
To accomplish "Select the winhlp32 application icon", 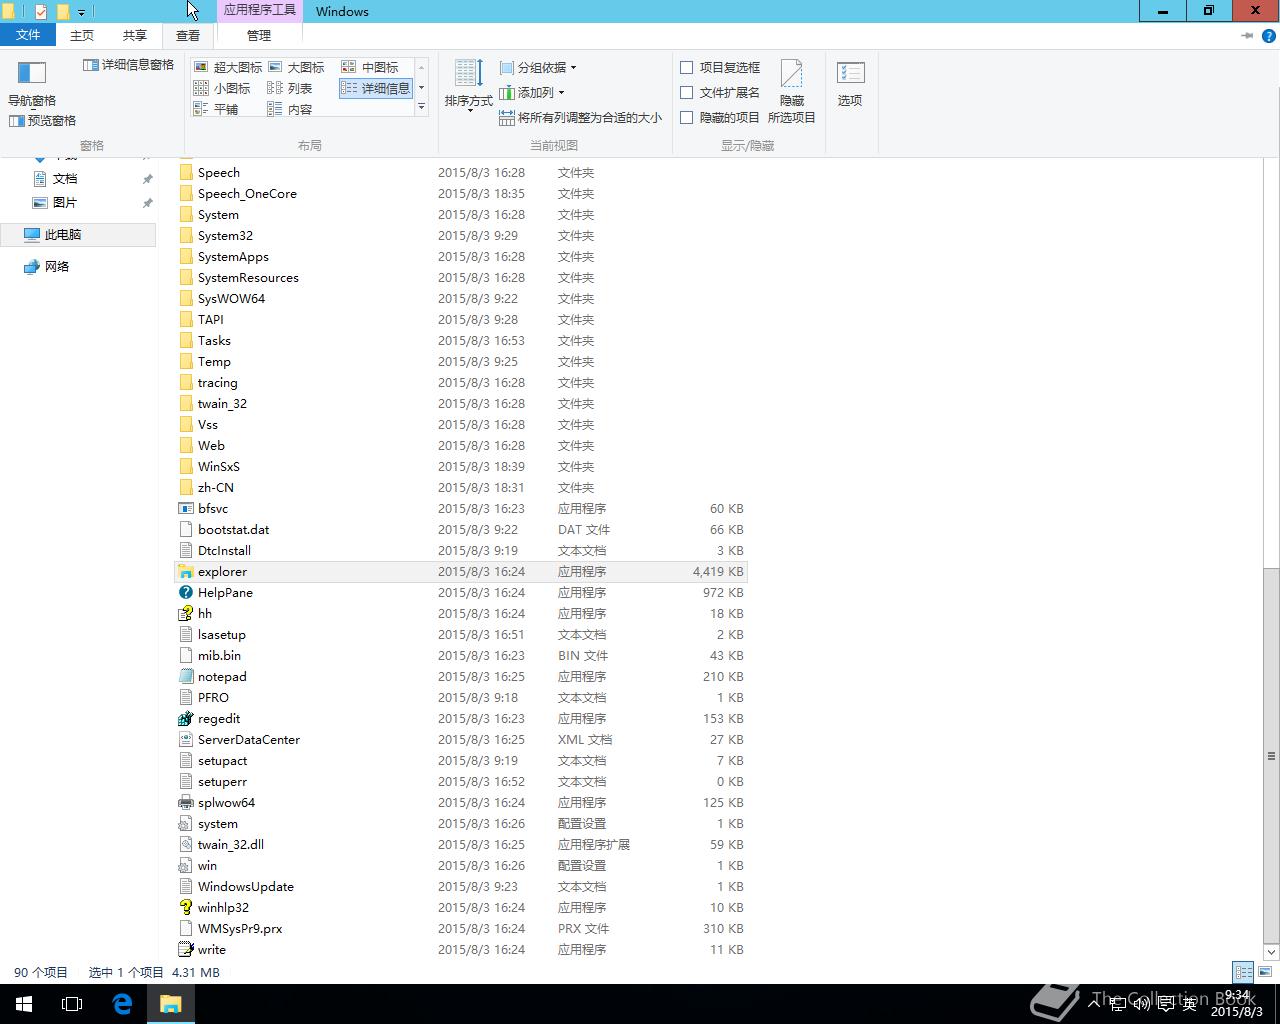I will (x=185, y=907).
